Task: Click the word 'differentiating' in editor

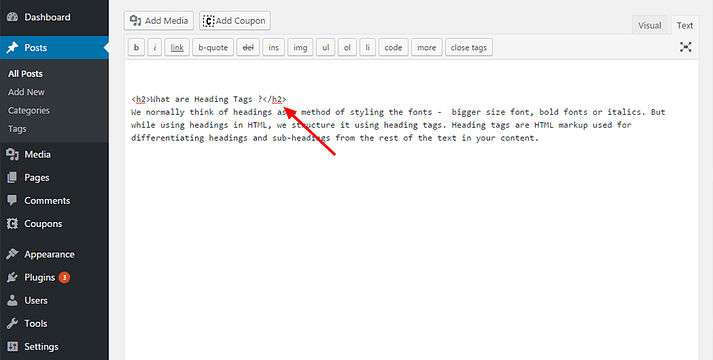Action: point(167,138)
